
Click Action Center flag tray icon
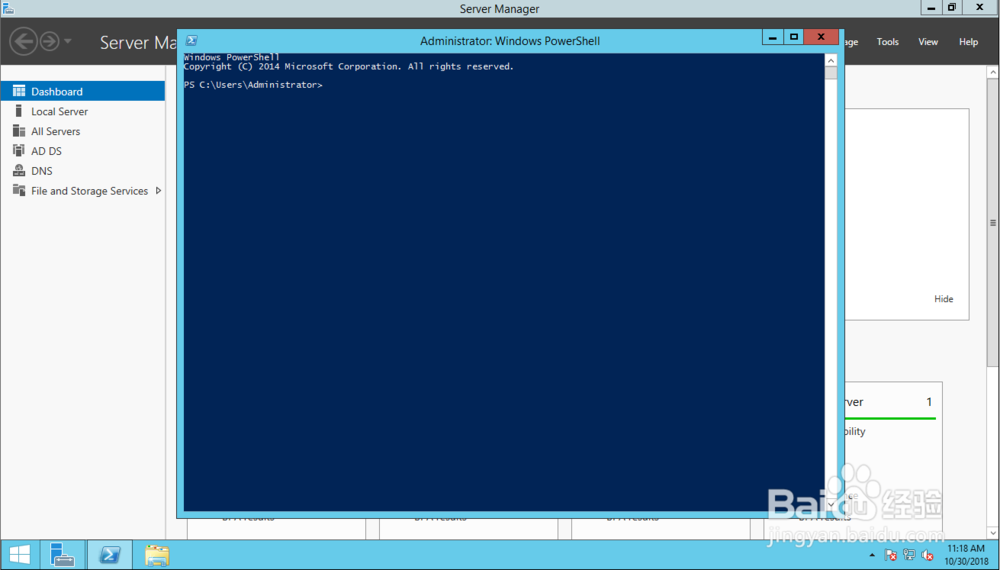click(891, 555)
